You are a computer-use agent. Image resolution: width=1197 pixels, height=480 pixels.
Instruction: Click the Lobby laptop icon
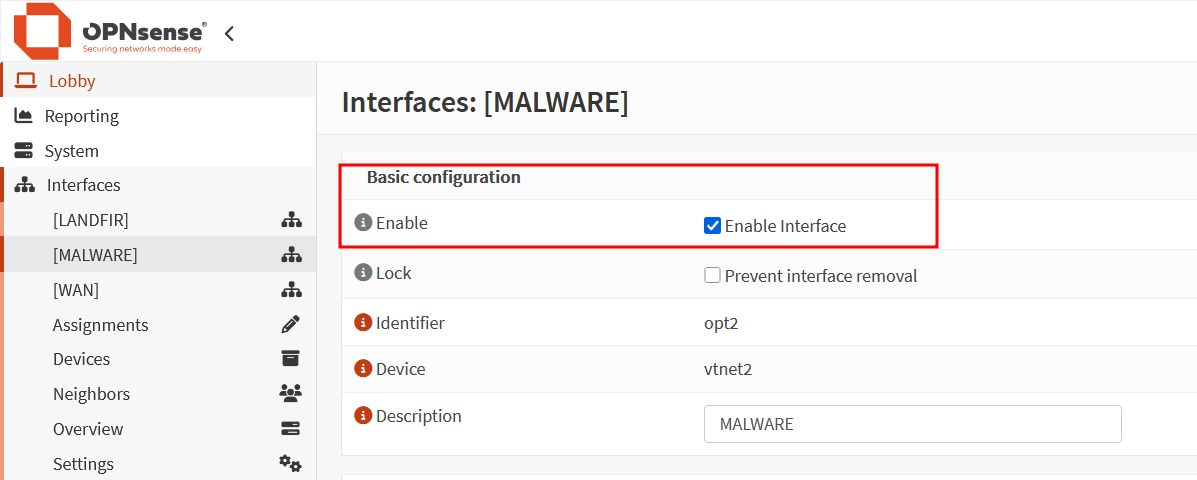pos(26,81)
